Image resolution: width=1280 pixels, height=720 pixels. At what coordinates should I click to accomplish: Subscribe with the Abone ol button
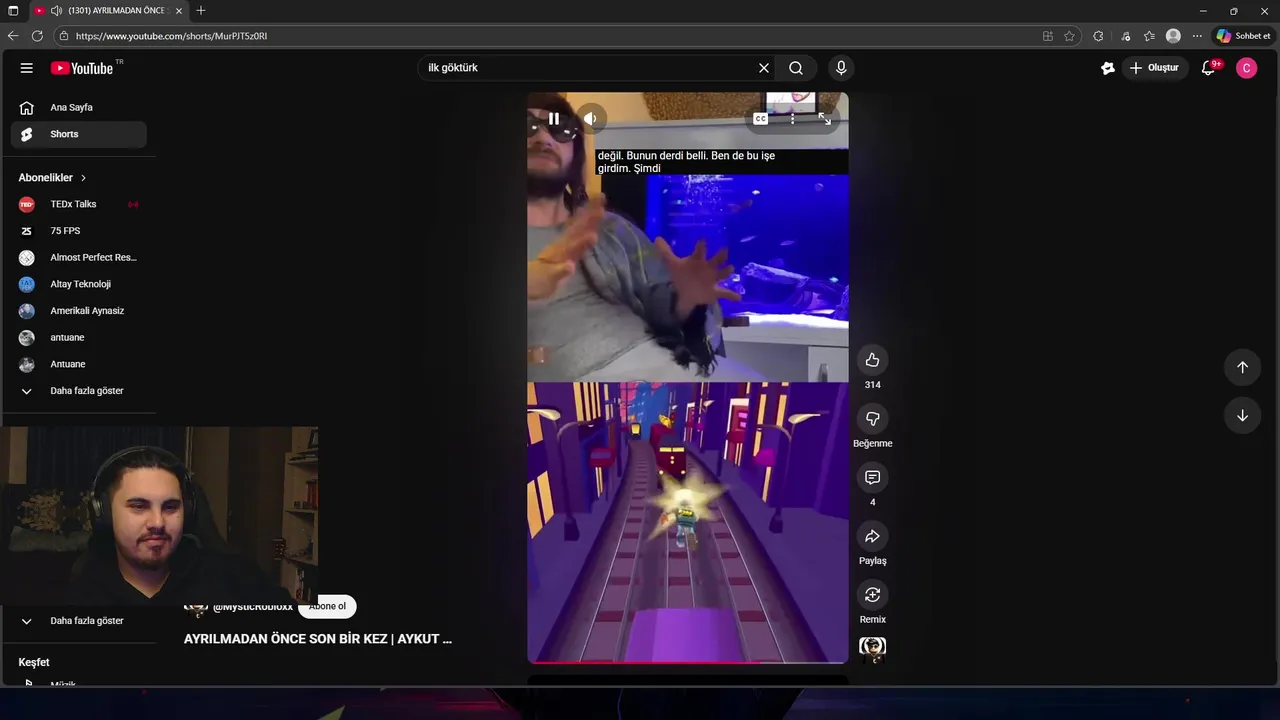pyautogui.click(x=328, y=606)
